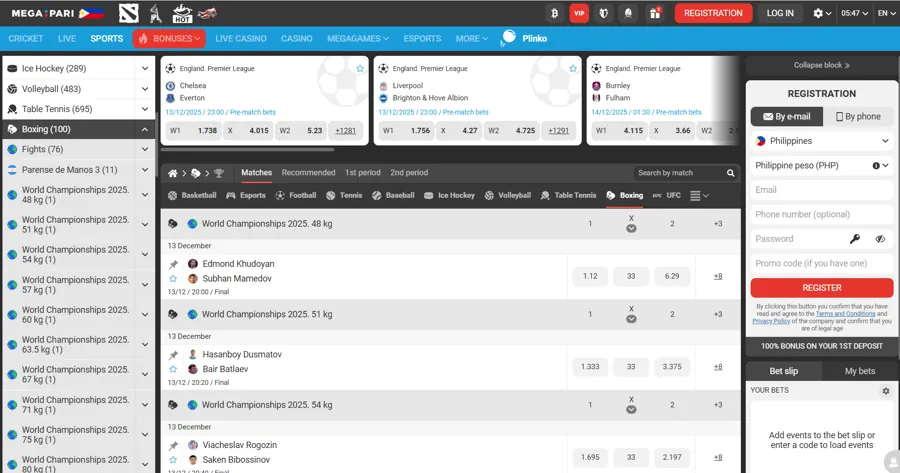This screenshot has height=473, width=900.
Task: Open bet slip settings gear icon
Action: point(886,391)
